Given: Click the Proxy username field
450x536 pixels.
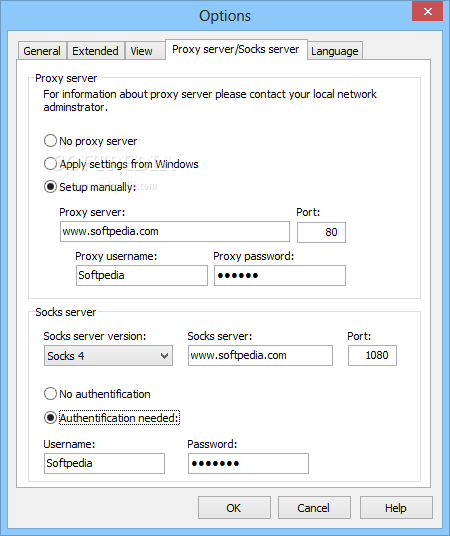Looking at the screenshot, I should pyautogui.click(x=142, y=275).
